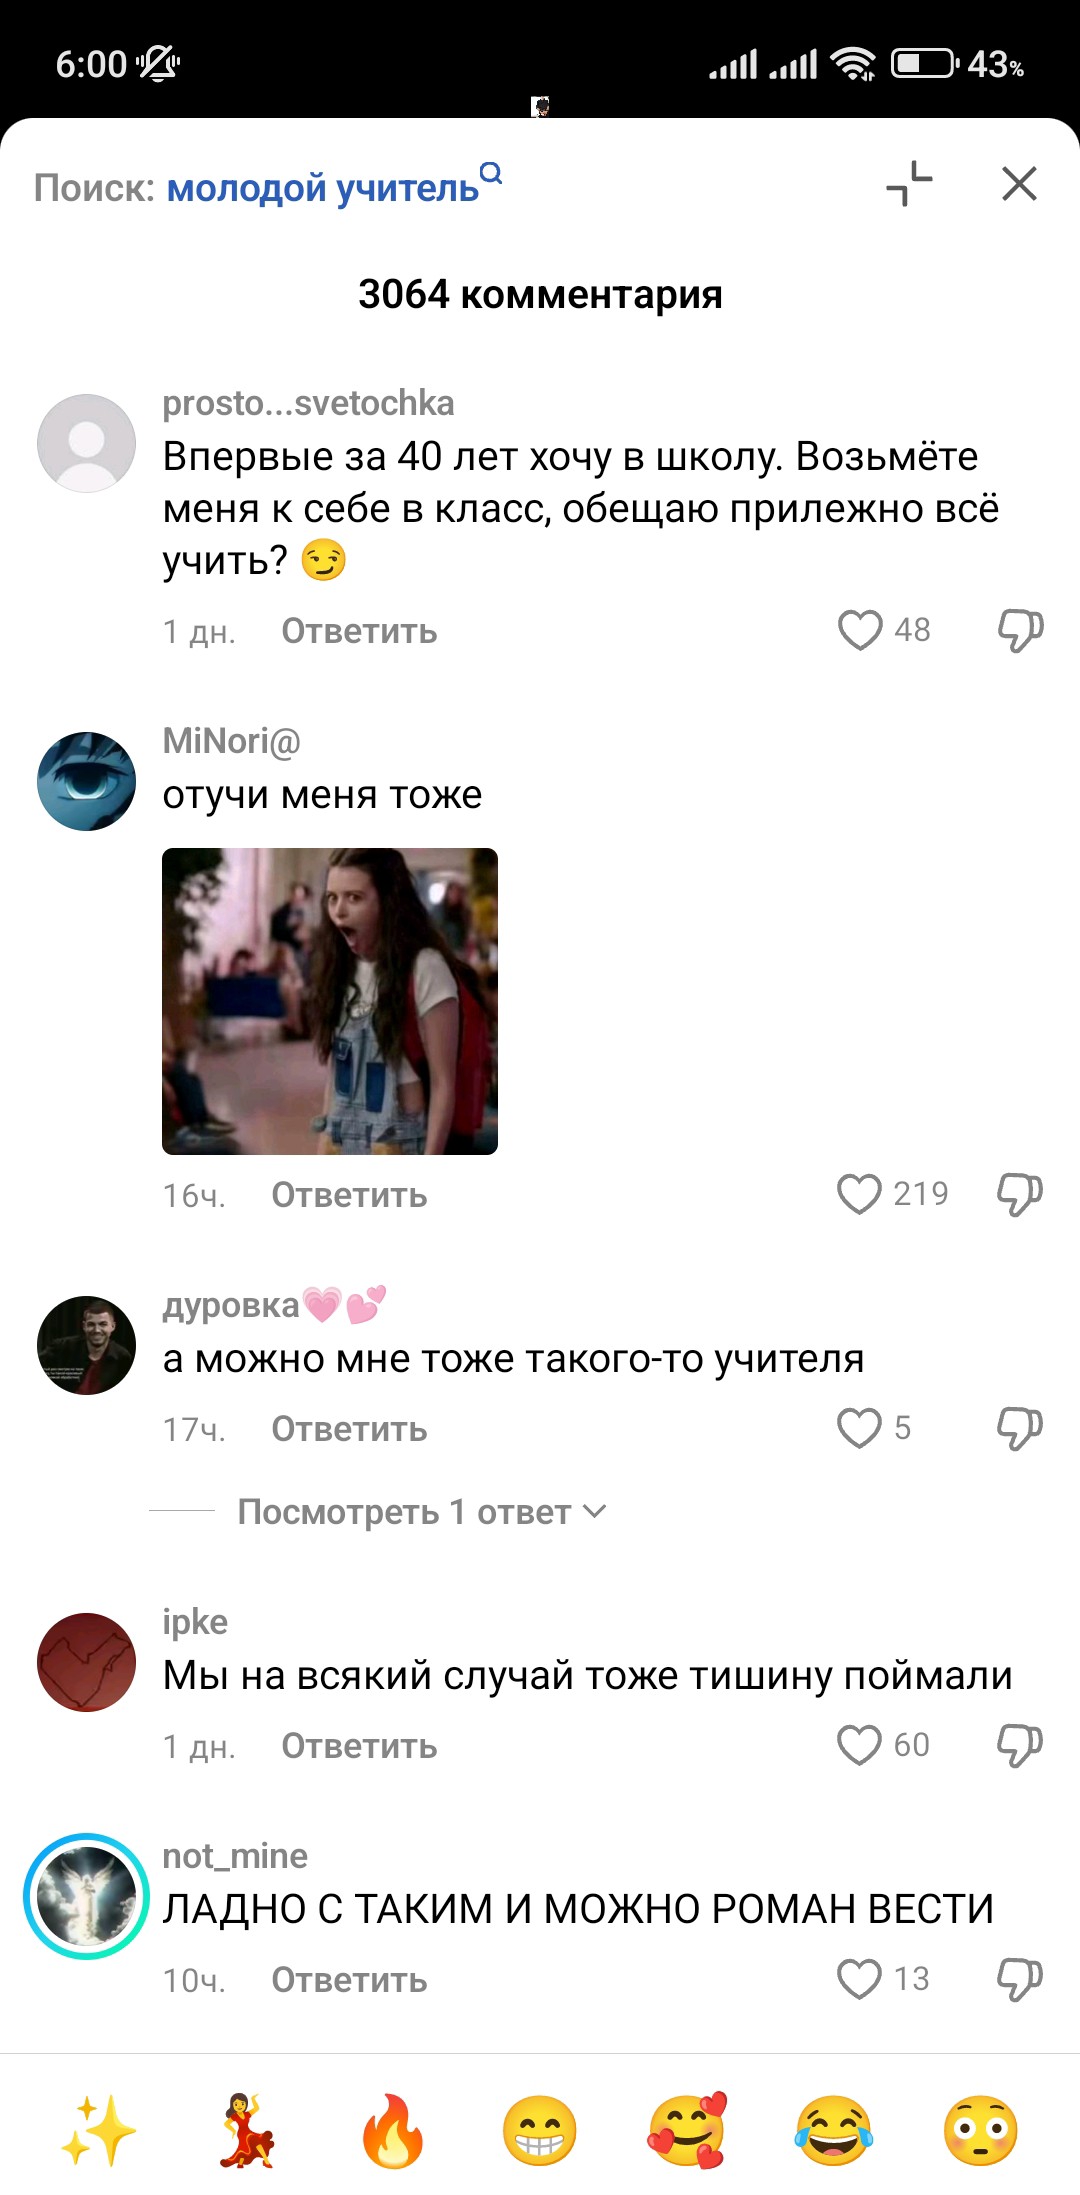
Task: Reply to MiNori@ via Ответить
Action: pyautogui.click(x=349, y=1195)
